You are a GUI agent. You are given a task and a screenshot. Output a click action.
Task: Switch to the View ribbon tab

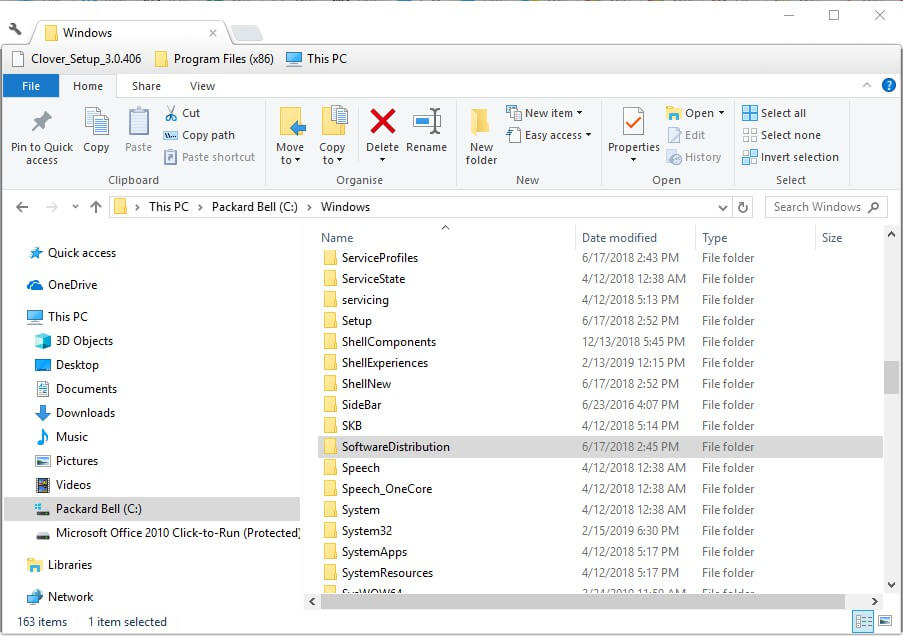point(202,86)
